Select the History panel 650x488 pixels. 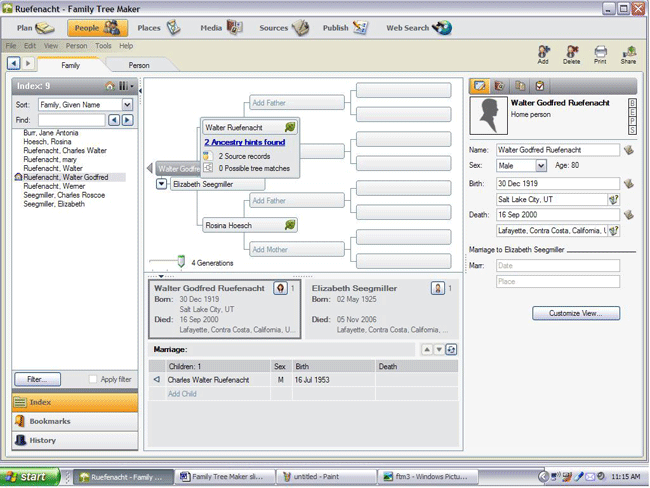pyautogui.click(x=75, y=440)
